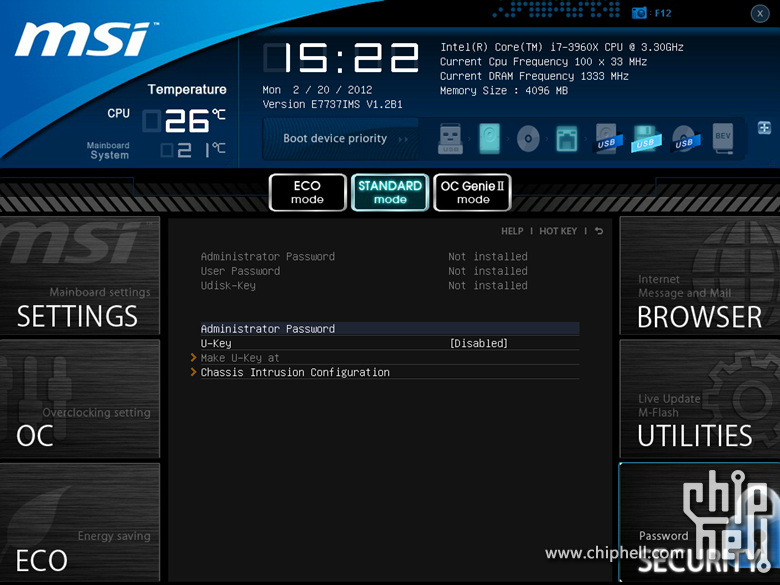Click the CPU temperature 26°C reading
780x585 pixels.
point(185,121)
